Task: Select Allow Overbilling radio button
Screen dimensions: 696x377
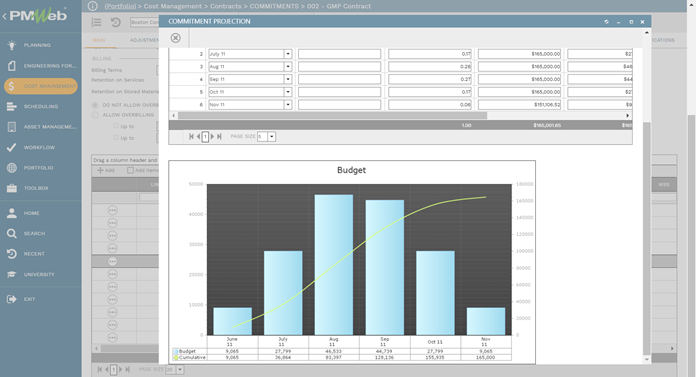Action: tap(95, 115)
